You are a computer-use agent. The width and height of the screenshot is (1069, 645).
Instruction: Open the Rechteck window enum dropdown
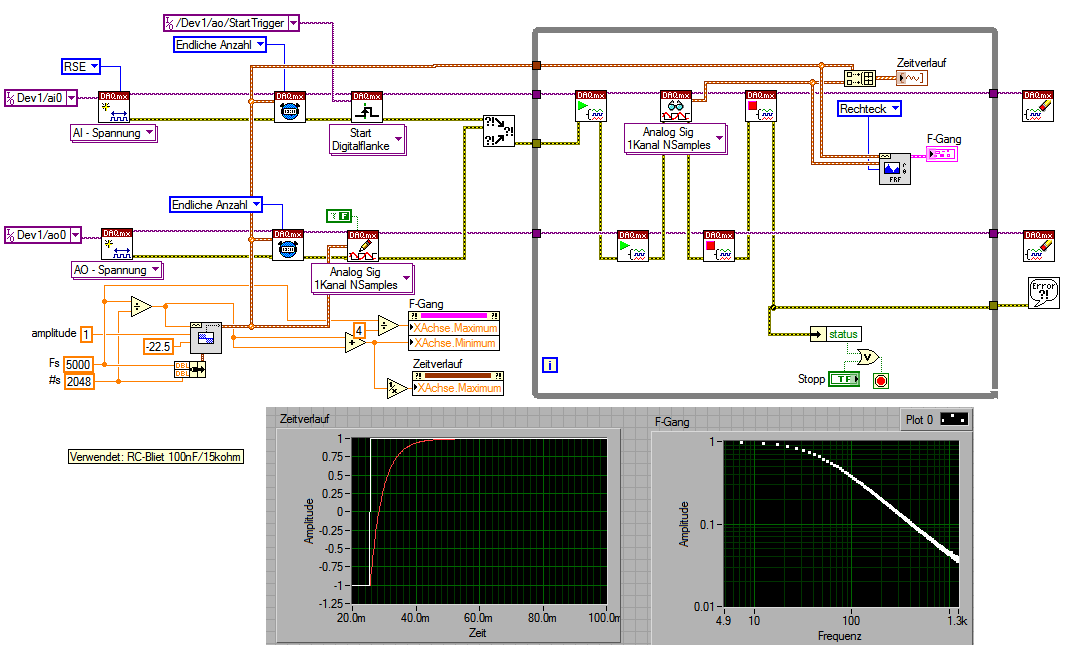pos(896,108)
